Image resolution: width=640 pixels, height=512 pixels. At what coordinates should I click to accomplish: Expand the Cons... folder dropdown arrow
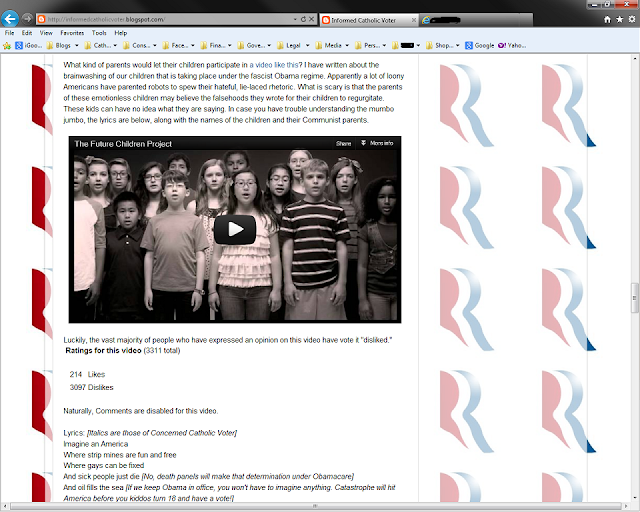155,46
